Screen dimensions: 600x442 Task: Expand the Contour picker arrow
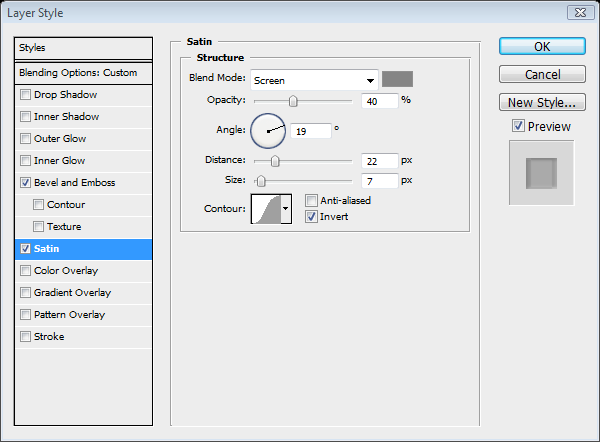pyautogui.click(x=286, y=209)
